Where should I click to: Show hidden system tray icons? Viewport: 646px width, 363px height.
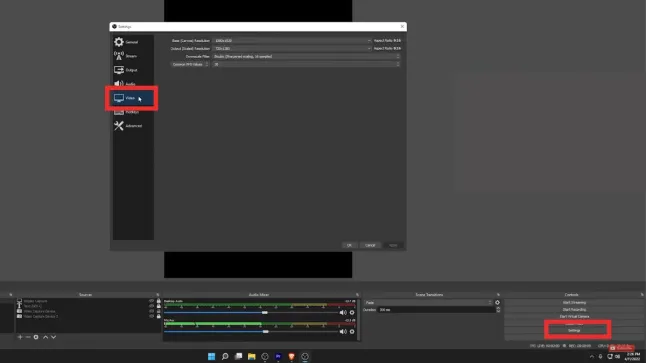click(592, 357)
